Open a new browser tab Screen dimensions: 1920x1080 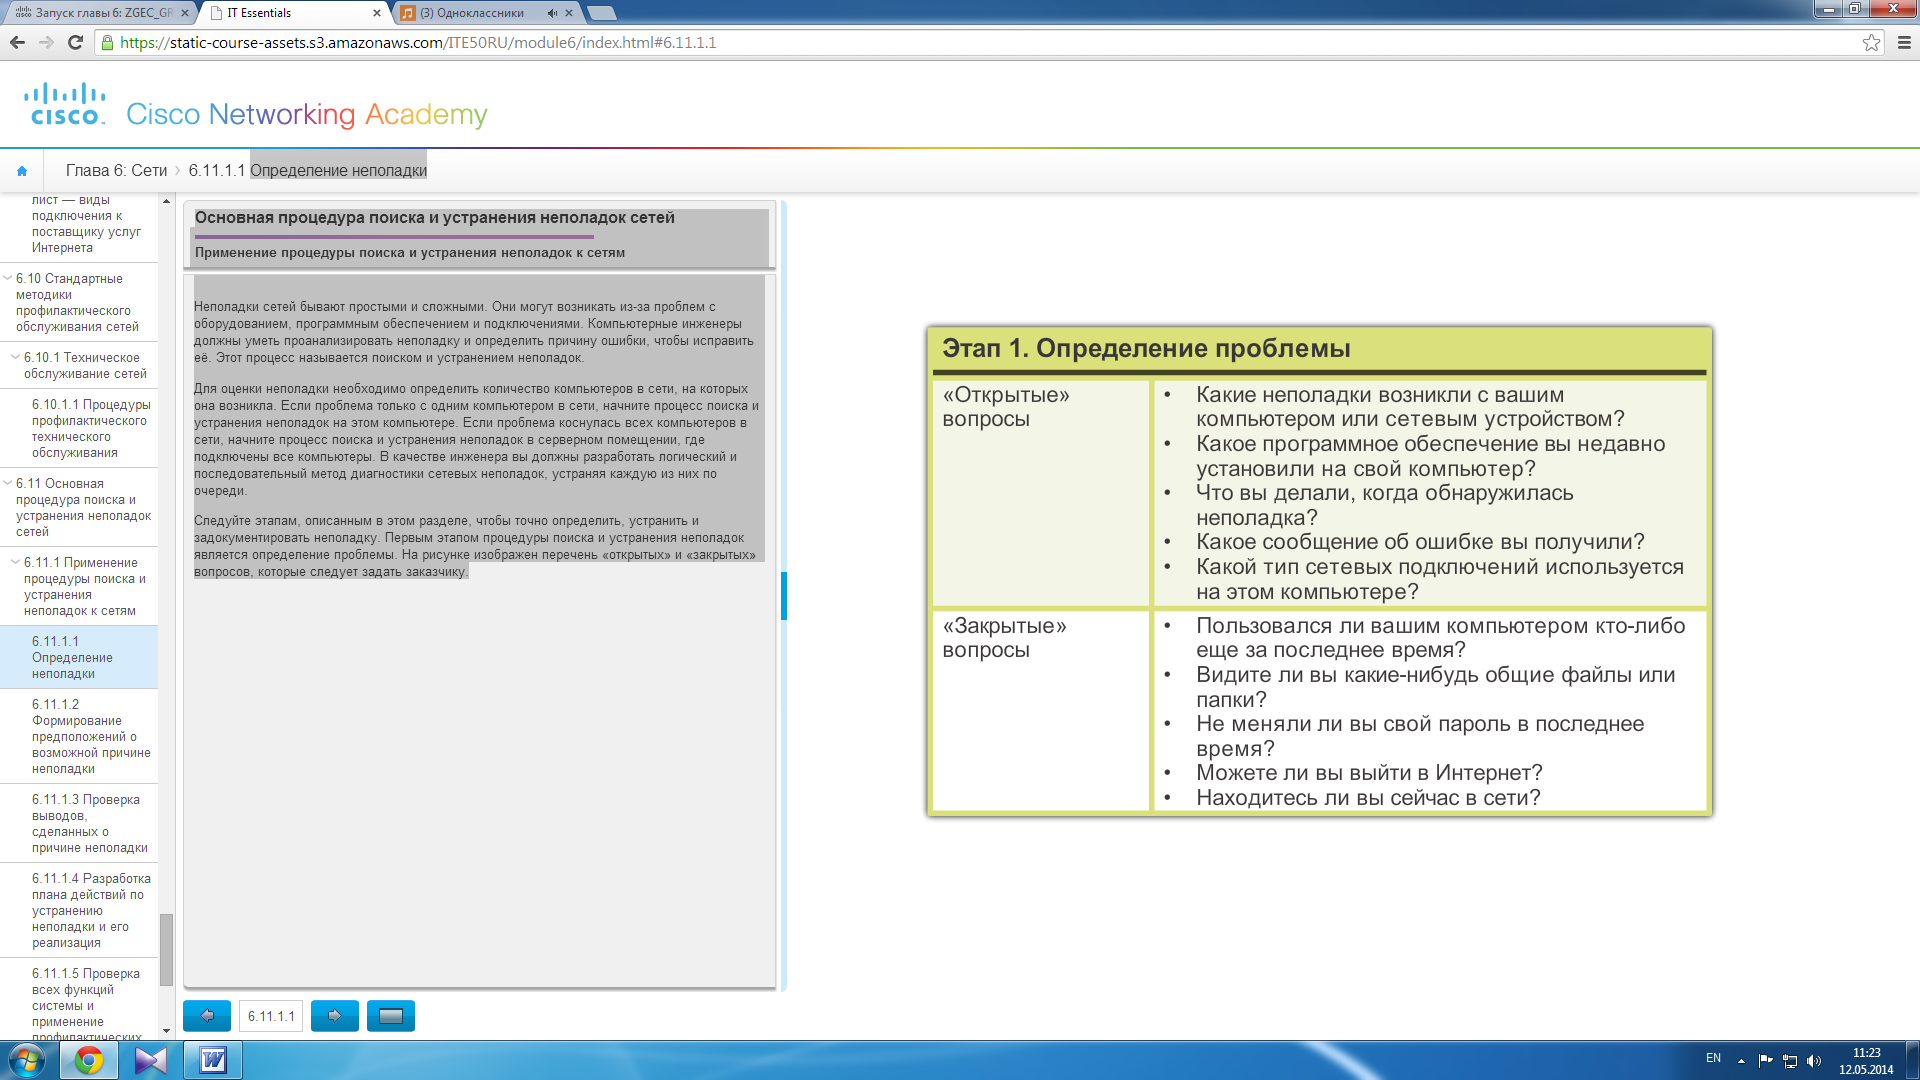pyautogui.click(x=601, y=13)
